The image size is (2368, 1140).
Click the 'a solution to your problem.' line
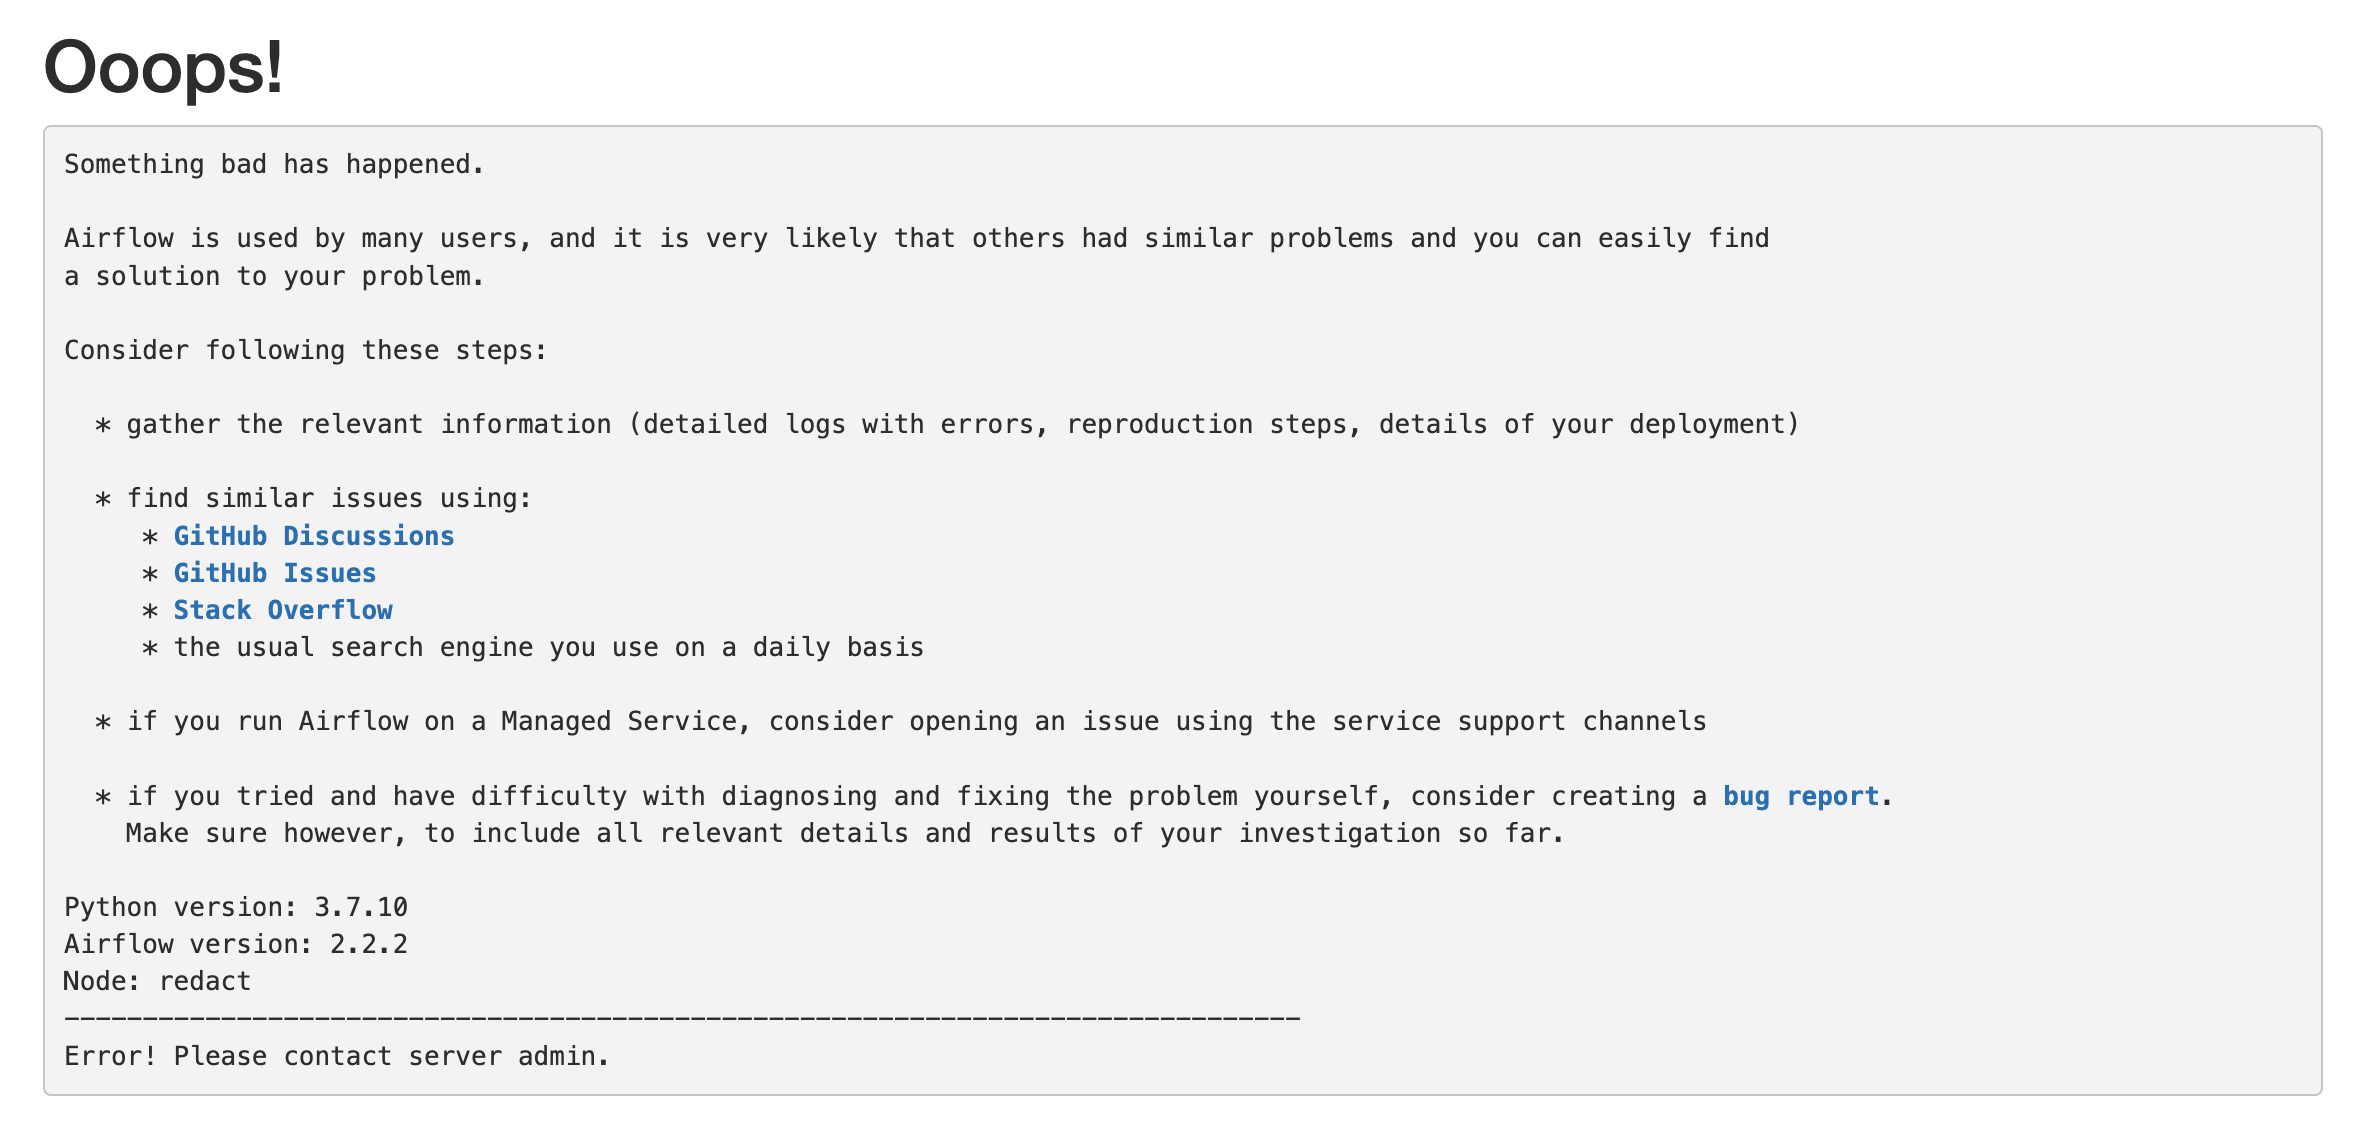coord(274,276)
